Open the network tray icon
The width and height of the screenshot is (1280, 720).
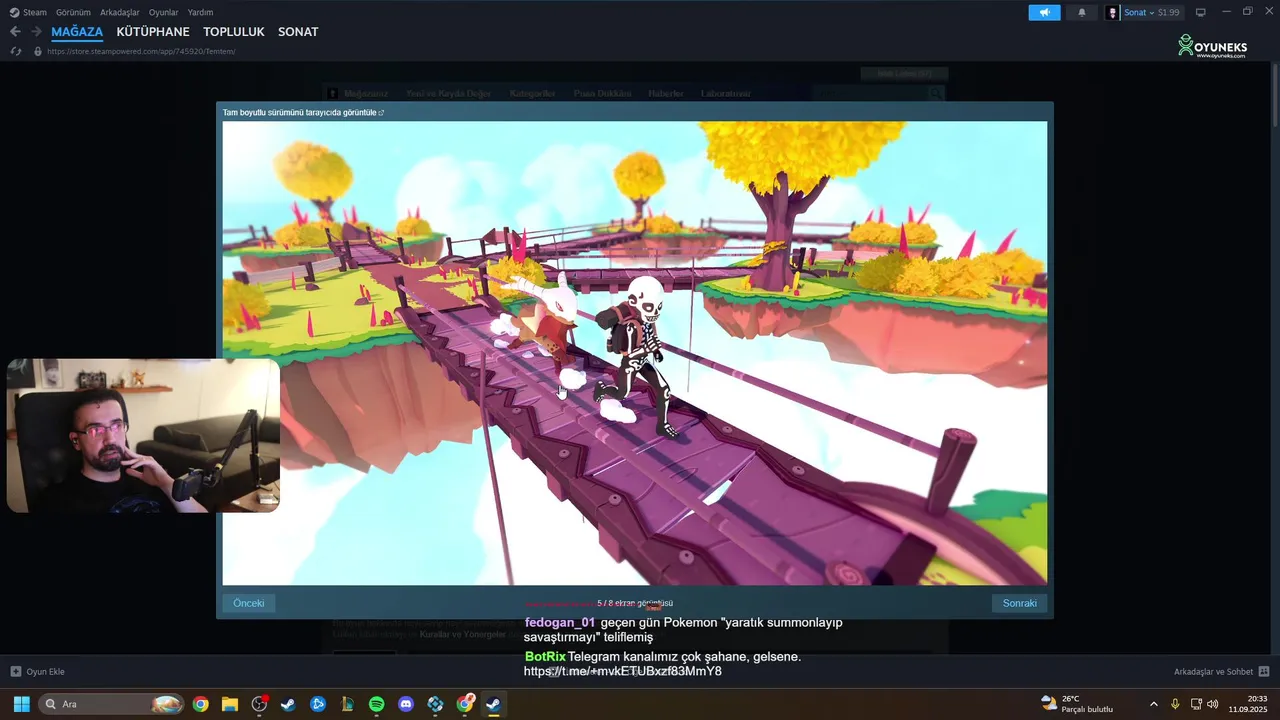[x=1196, y=704]
